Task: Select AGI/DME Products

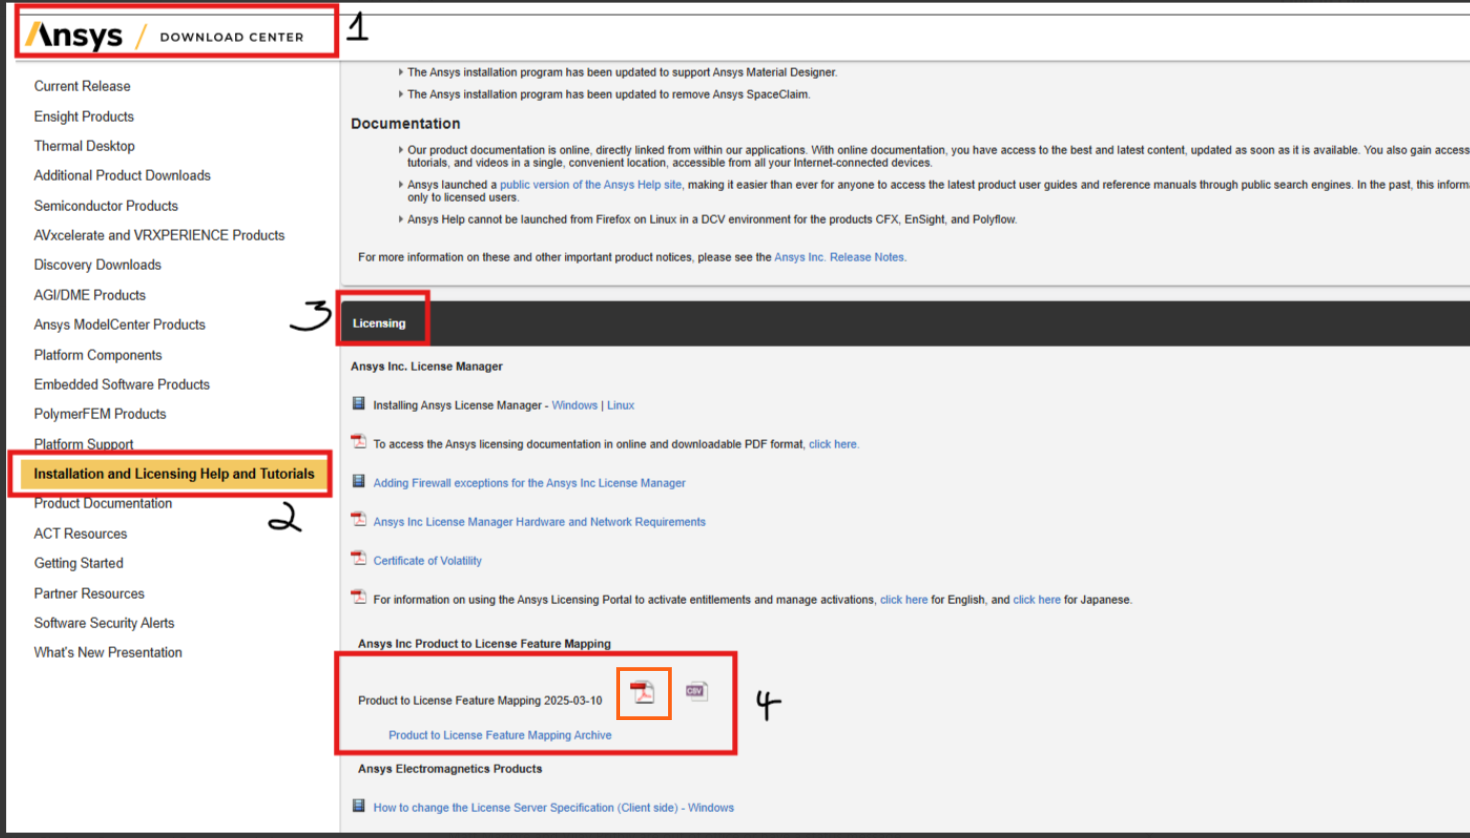Action: [90, 295]
